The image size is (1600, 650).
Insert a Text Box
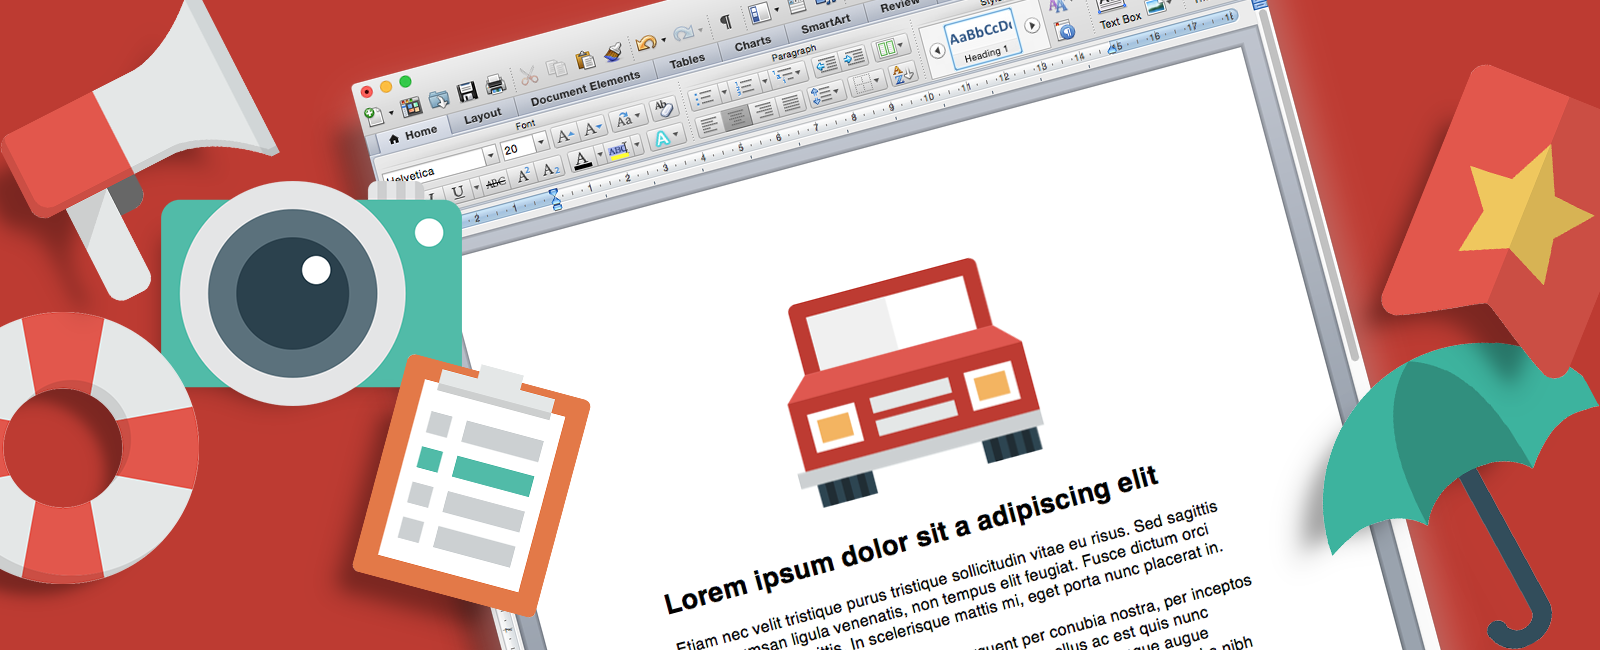tap(1120, 14)
